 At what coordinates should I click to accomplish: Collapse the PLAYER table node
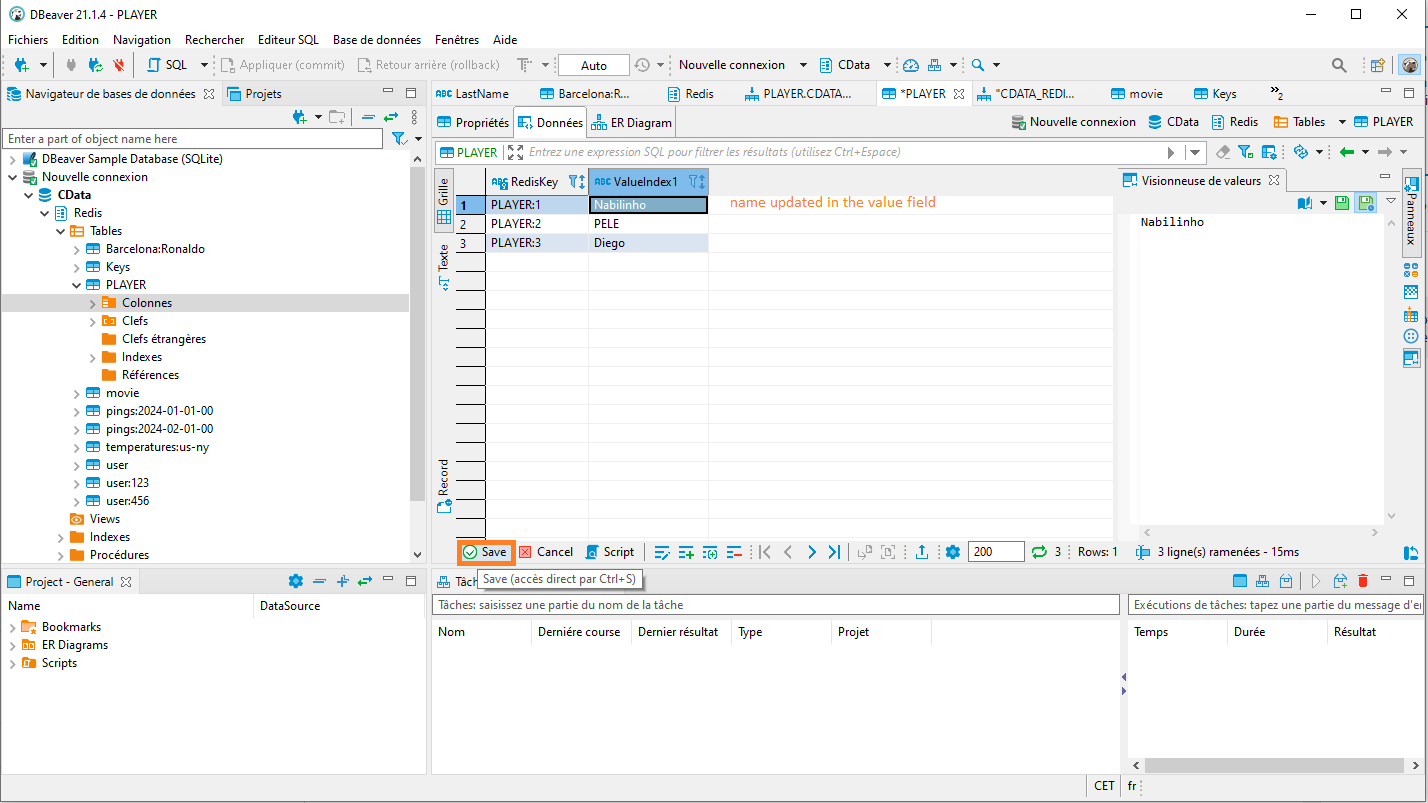pos(77,285)
